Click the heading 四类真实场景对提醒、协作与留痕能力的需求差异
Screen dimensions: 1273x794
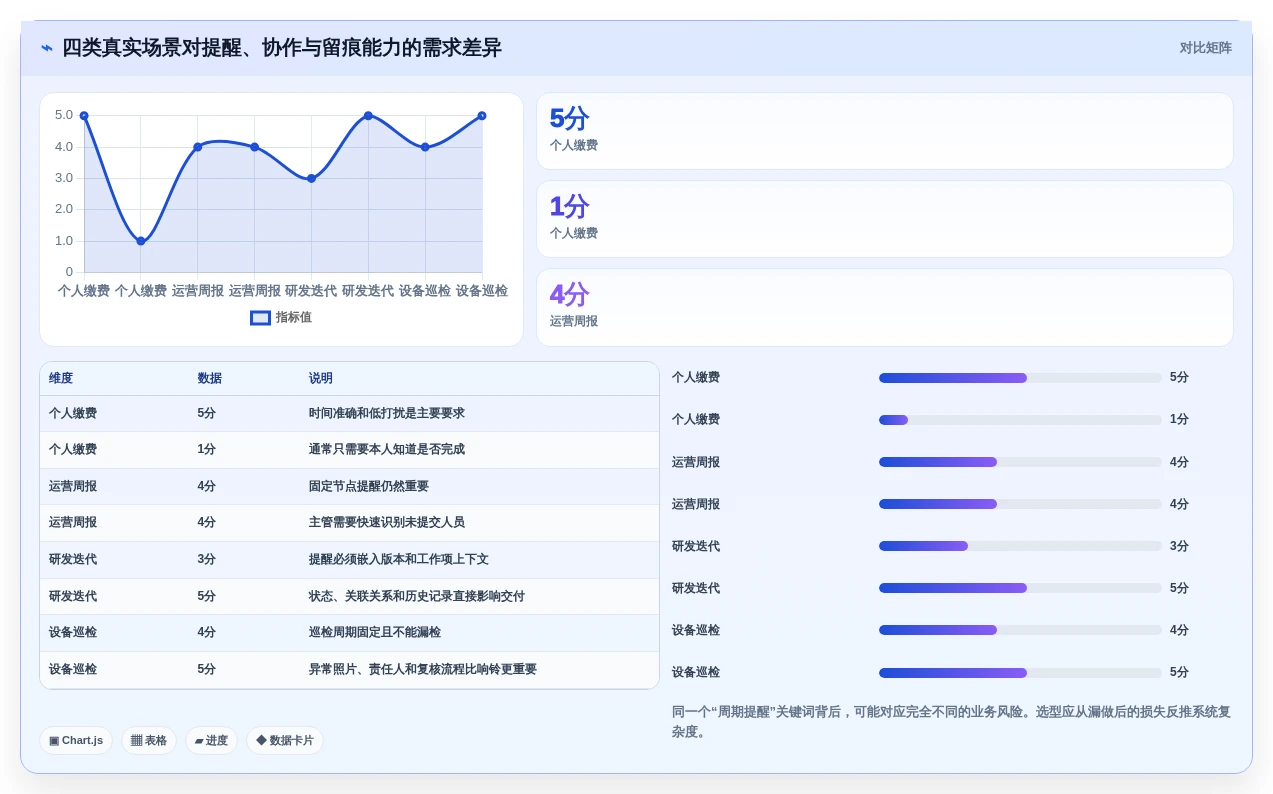pos(282,48)
